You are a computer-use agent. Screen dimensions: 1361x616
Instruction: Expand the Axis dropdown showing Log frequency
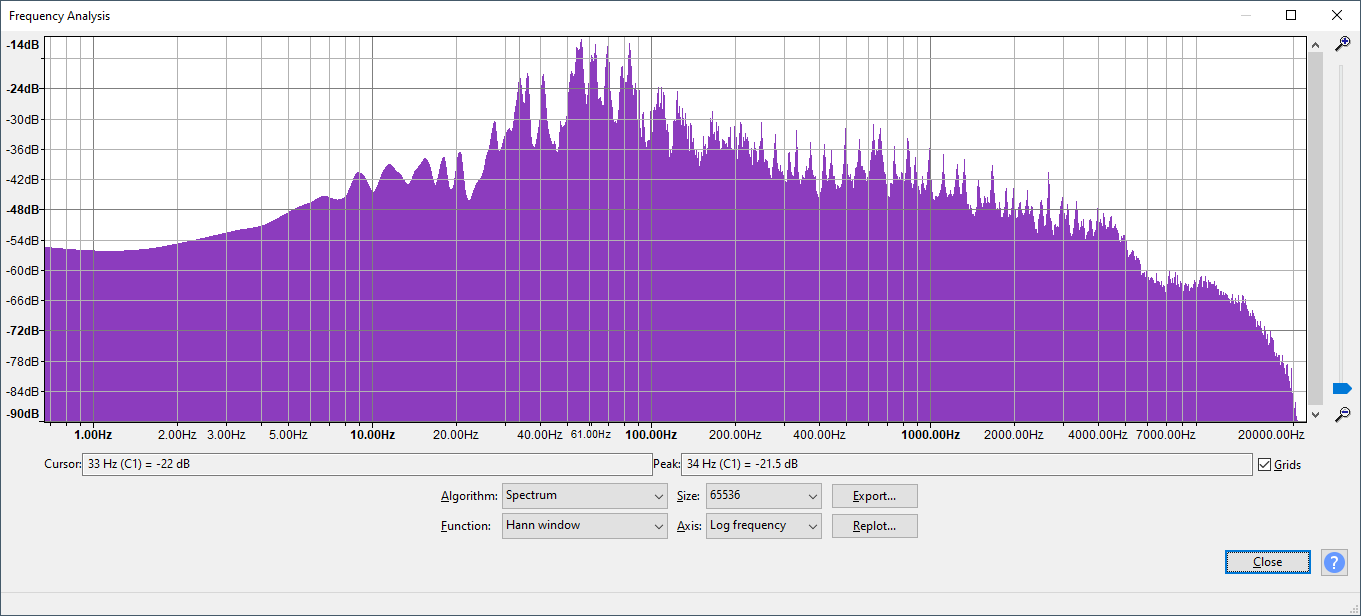click(763, 526)
